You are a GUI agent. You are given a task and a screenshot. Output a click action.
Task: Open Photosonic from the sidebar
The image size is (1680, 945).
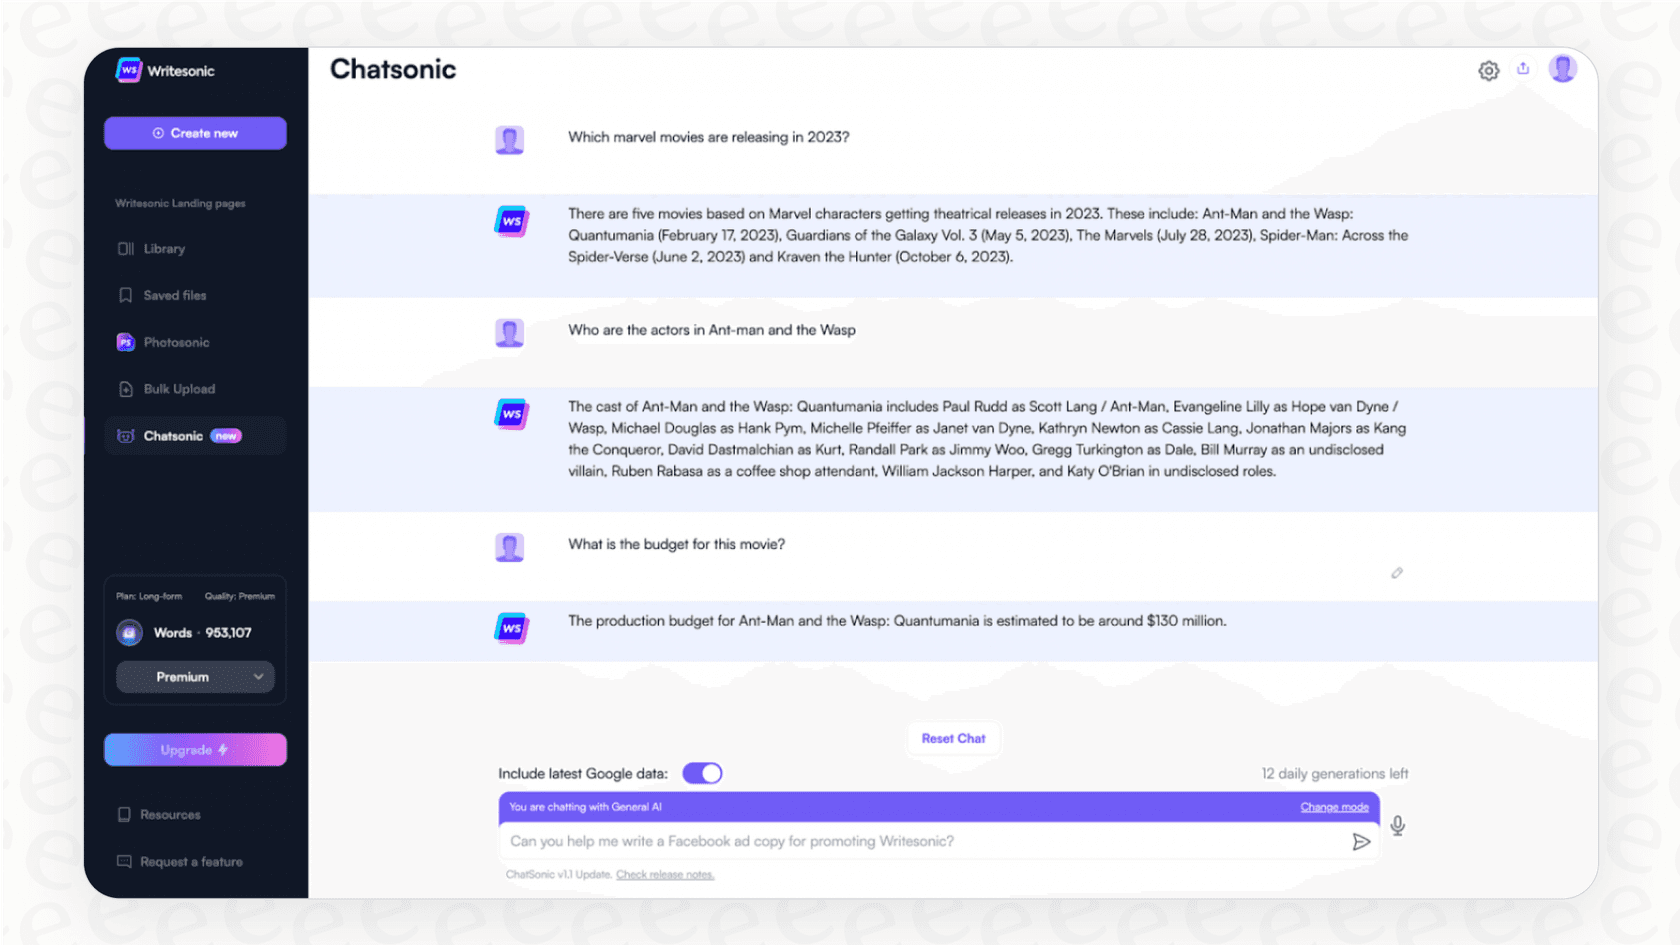pos(176,343)
